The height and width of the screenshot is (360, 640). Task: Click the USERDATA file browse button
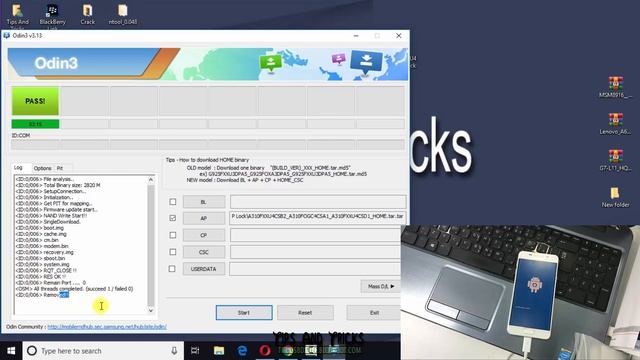pos(204,269)
